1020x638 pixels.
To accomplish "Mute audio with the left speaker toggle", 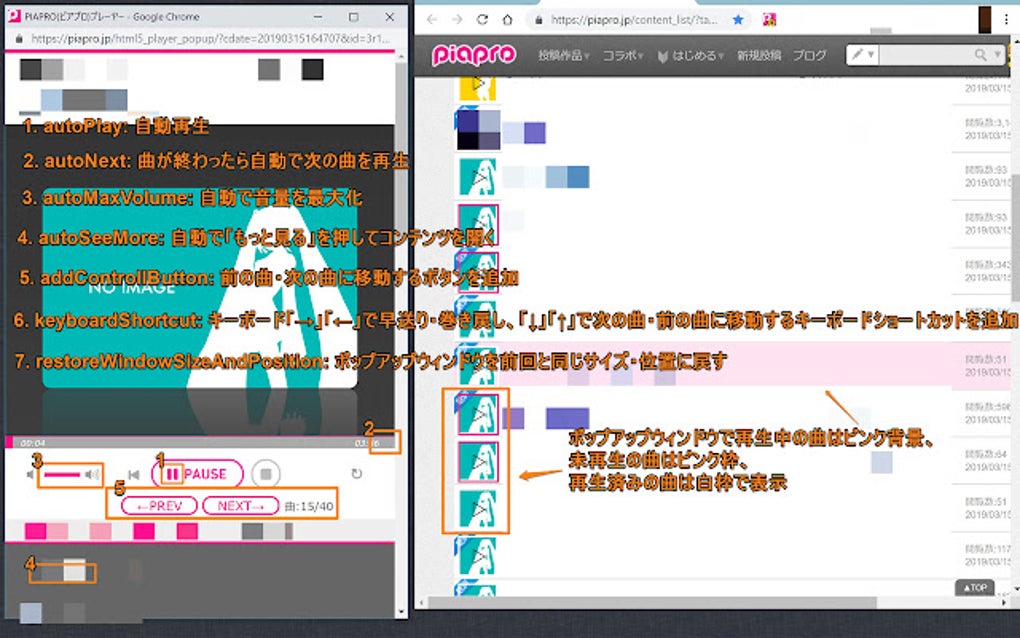I will [31, 472].
